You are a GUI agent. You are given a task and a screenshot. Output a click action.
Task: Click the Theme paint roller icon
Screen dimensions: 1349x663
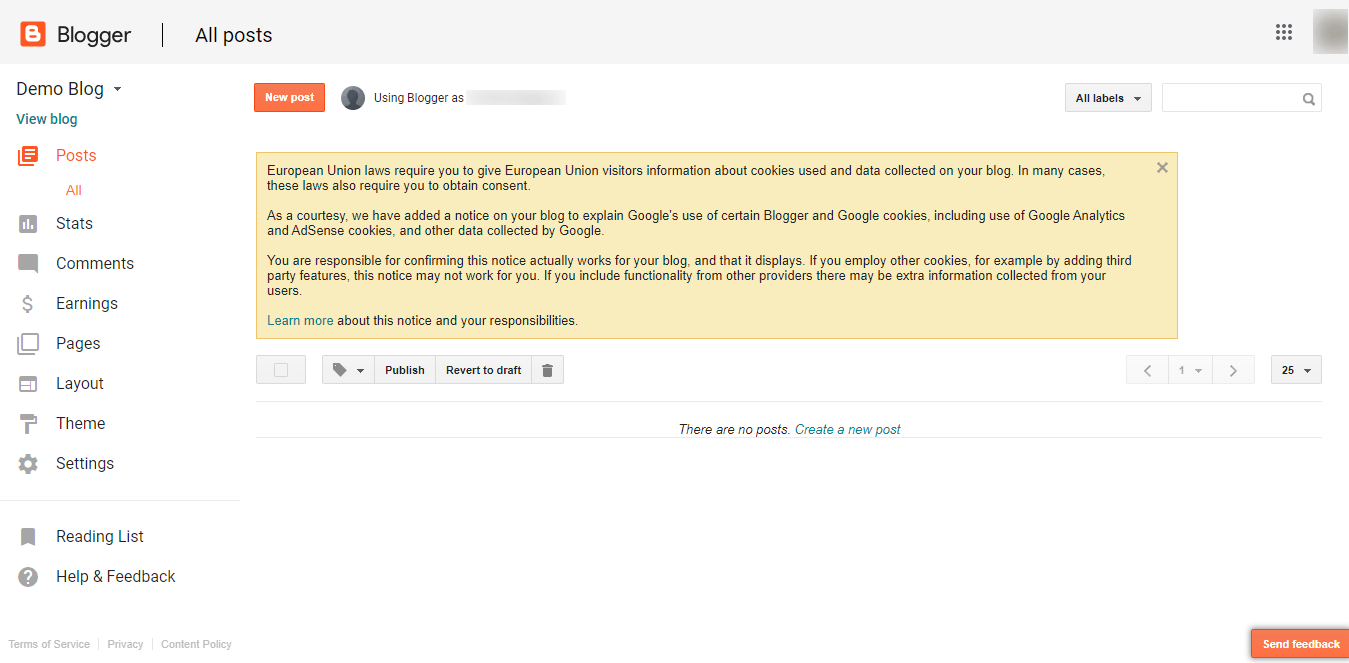pyautogui.click(x=28, y=424)
